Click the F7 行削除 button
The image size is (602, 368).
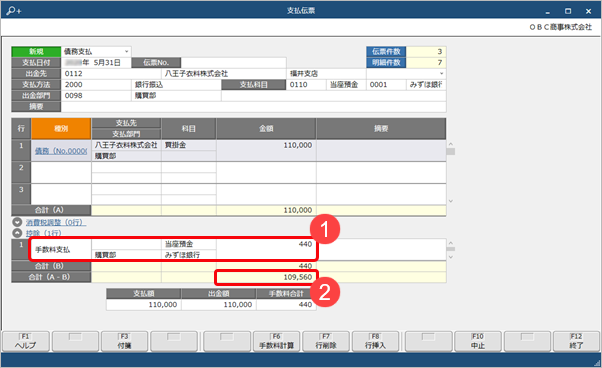click(x=326, y=341)
